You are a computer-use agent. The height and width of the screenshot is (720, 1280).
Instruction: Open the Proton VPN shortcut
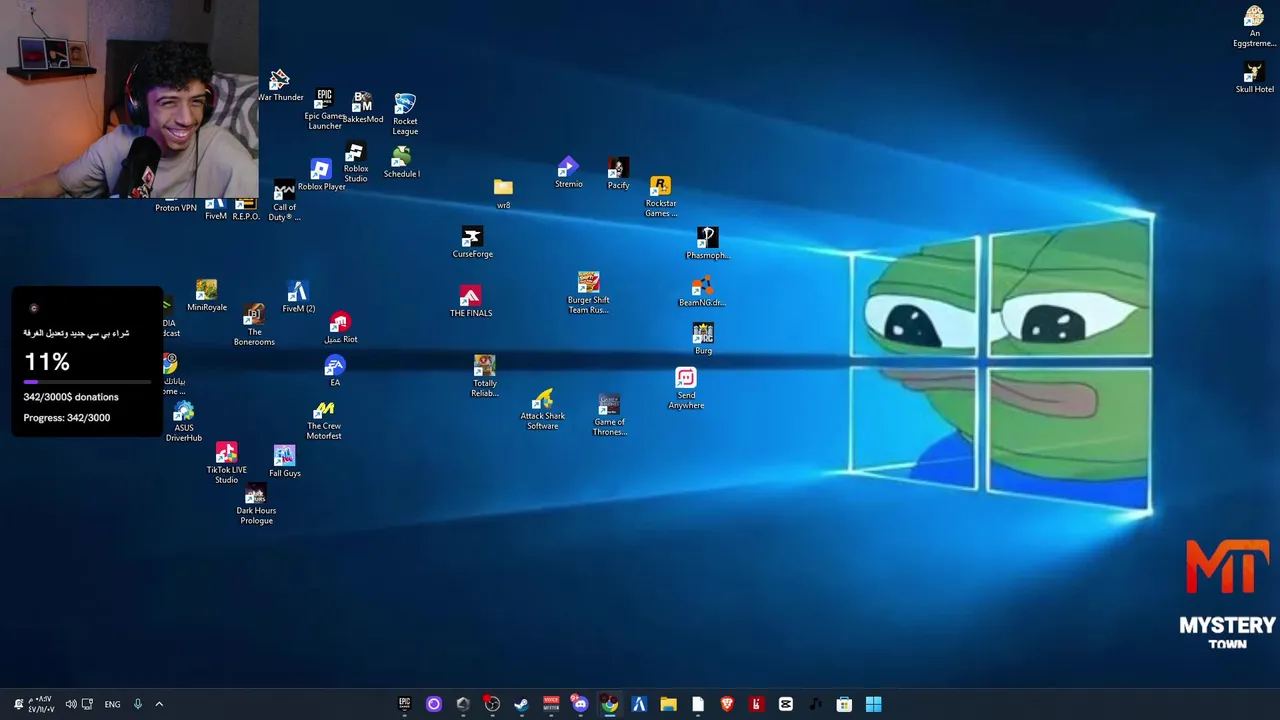coord(176,205)
